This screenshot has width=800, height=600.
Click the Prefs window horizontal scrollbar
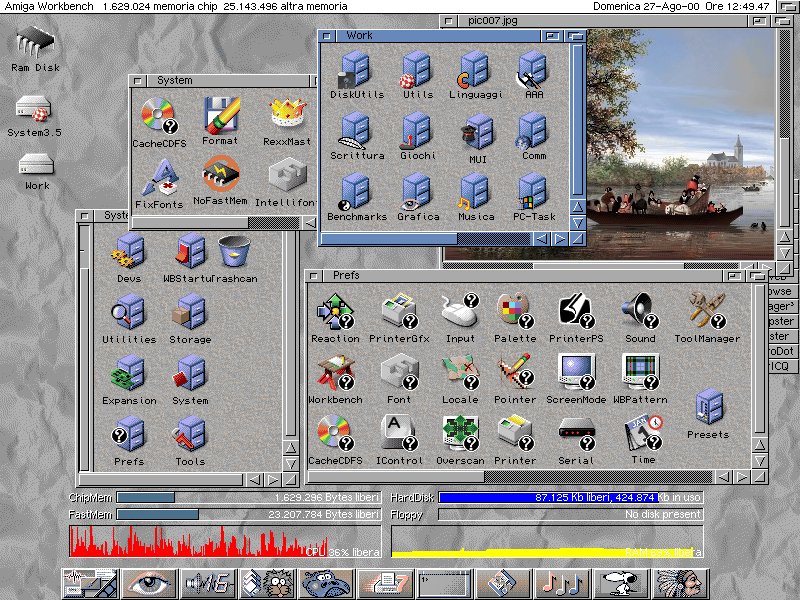coord(510,477)
